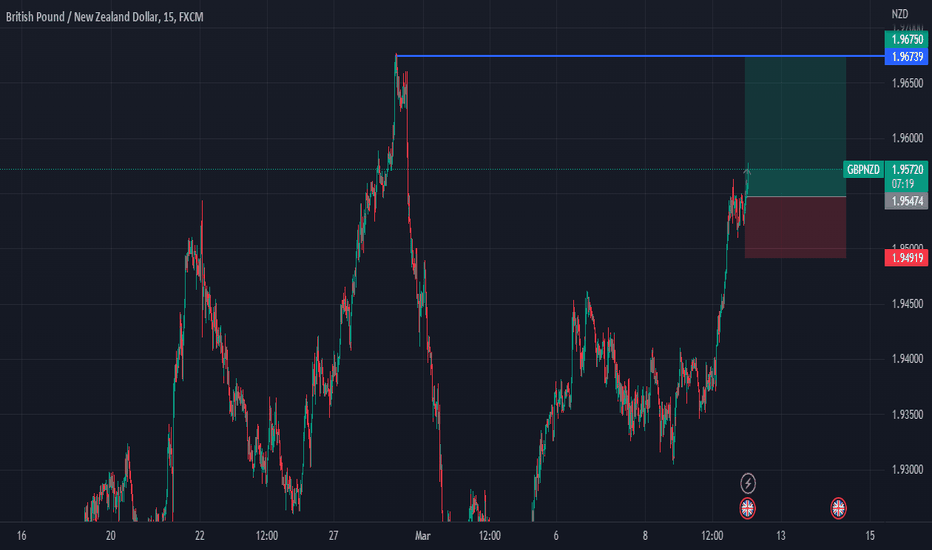This screenshot has height=550, width=932.
Task: Click the 20 date label on time axis
Action: [111, 536]
